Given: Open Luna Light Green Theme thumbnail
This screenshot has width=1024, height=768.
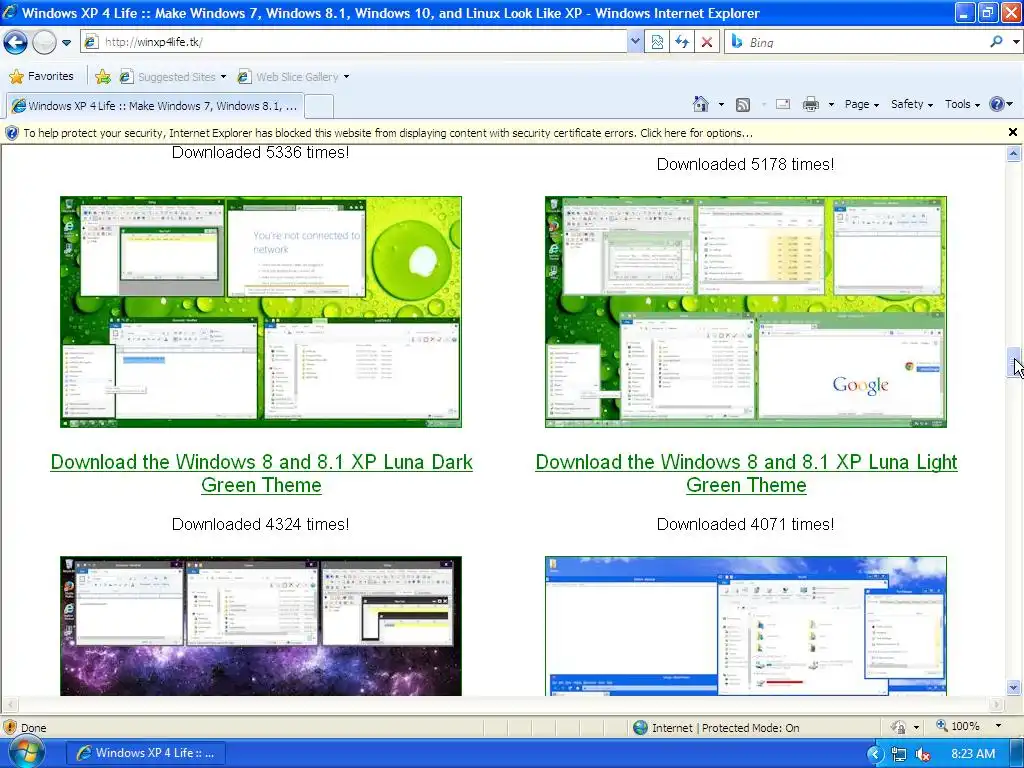Looking at the screenshot, I should click(x=746, y=312).
